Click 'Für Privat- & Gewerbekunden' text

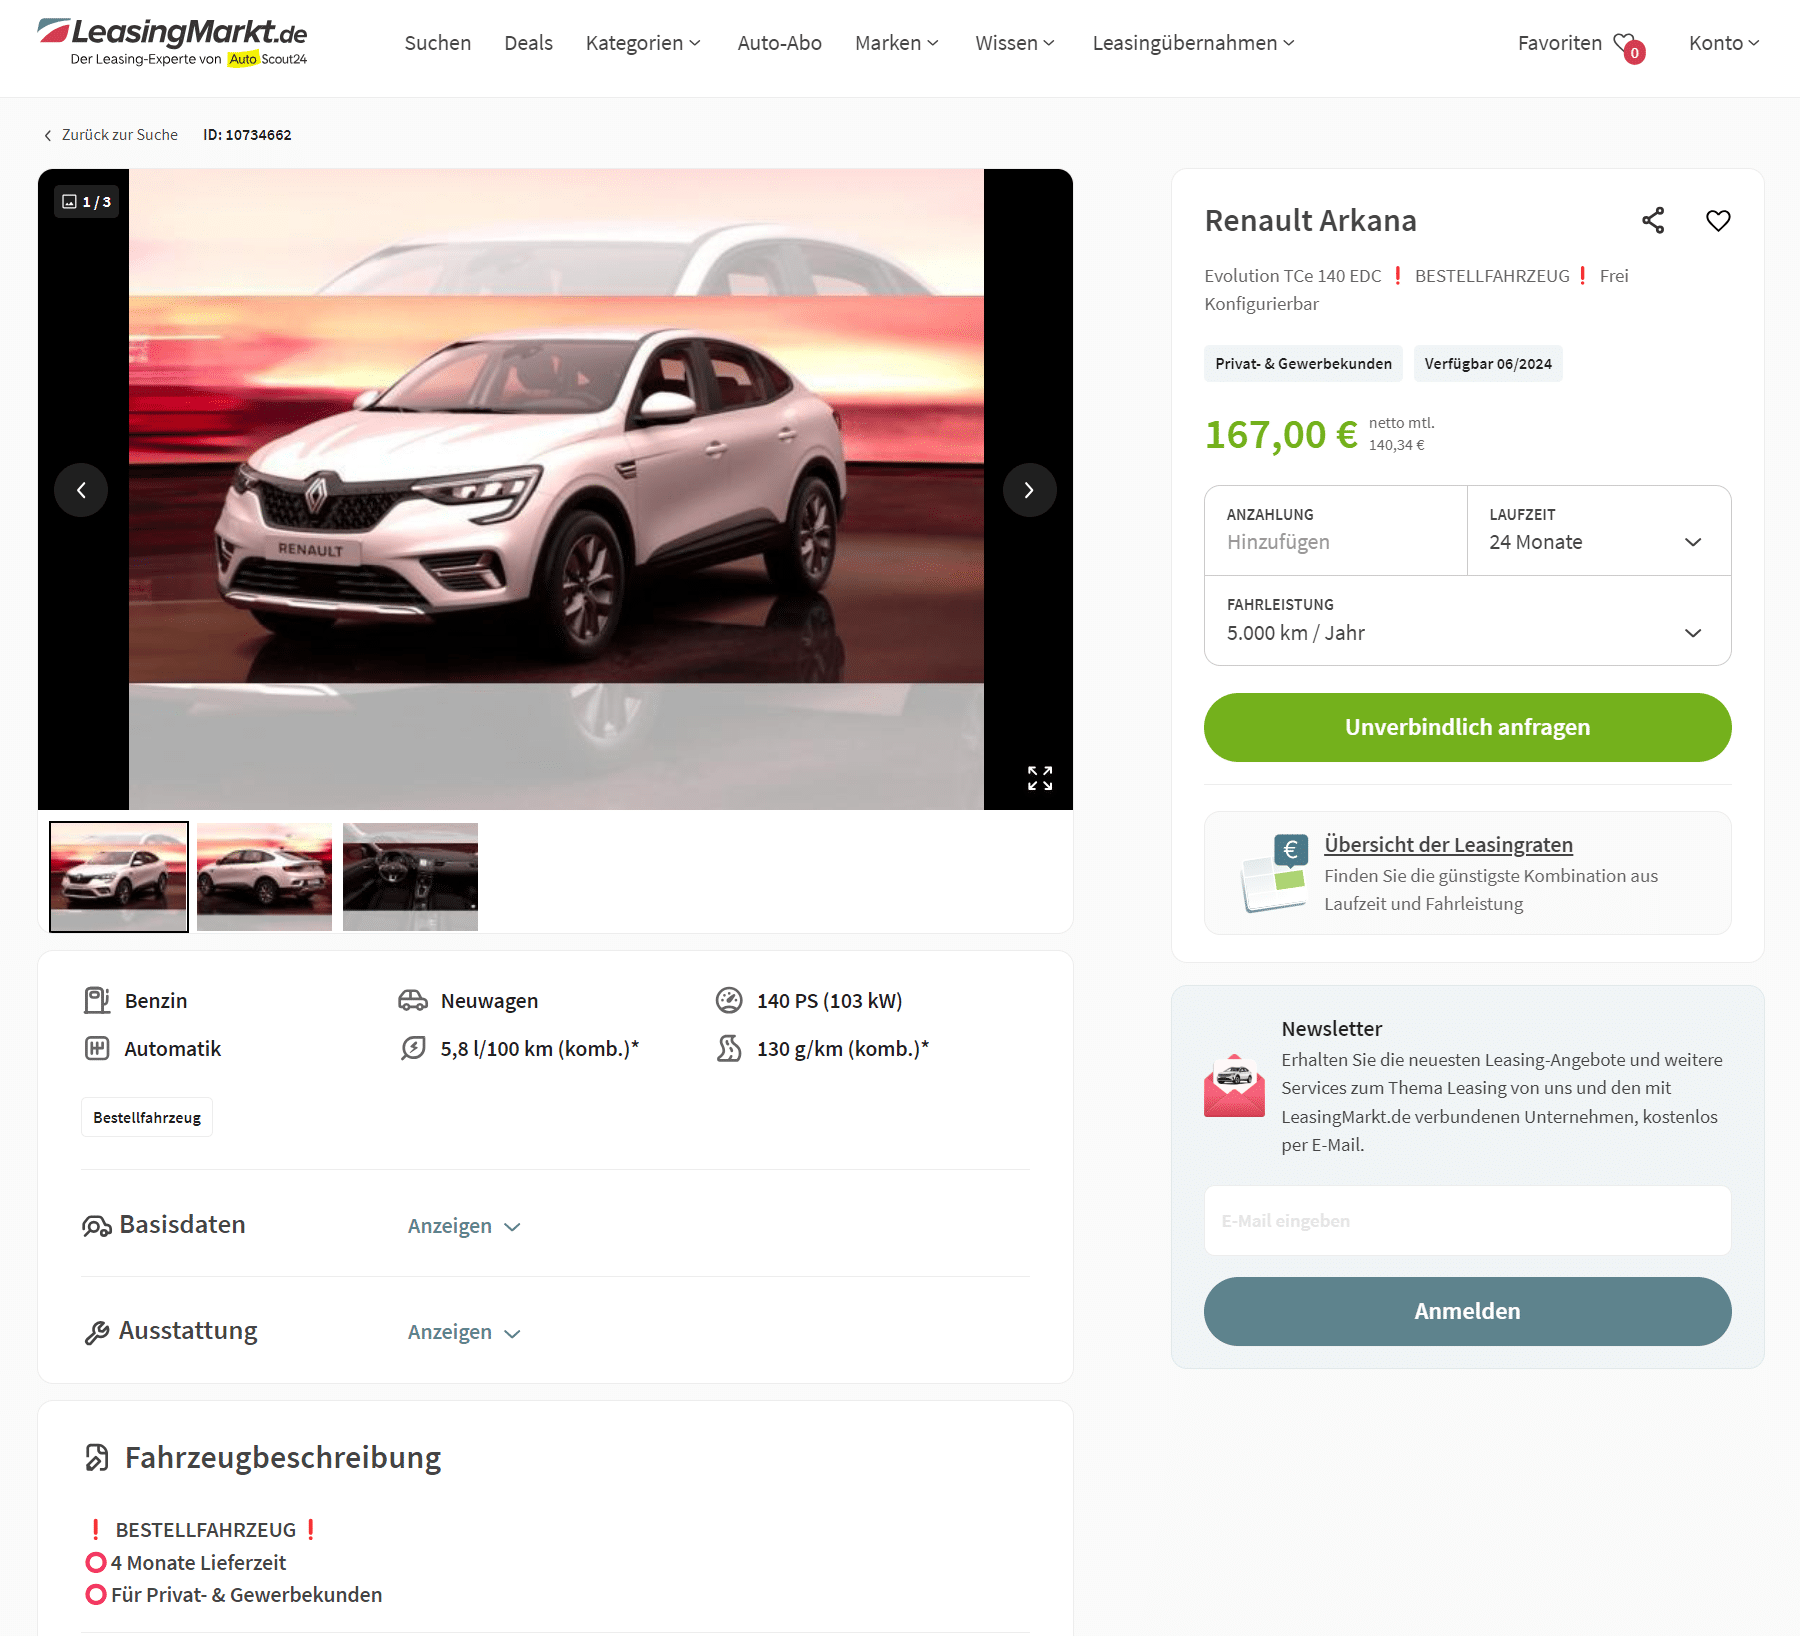pyautogui.click(x=246, y=1595)
